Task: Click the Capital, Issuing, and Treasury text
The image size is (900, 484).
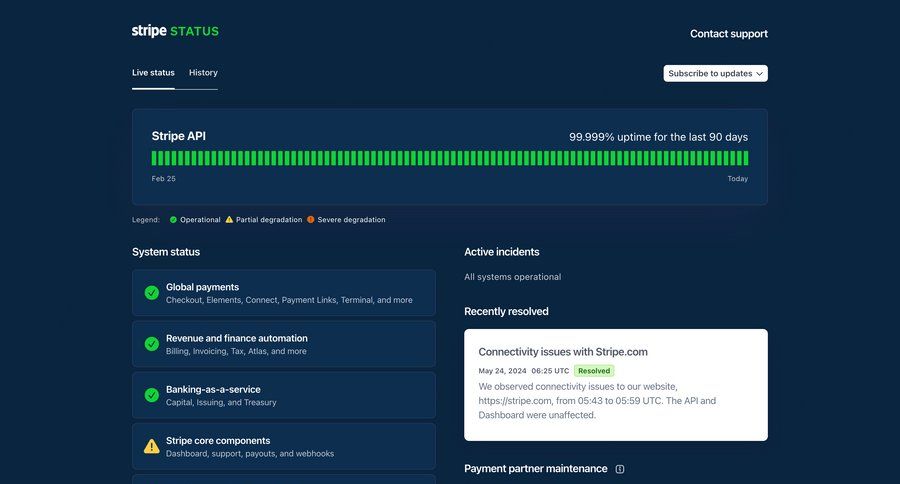Action: pos(221,402)
